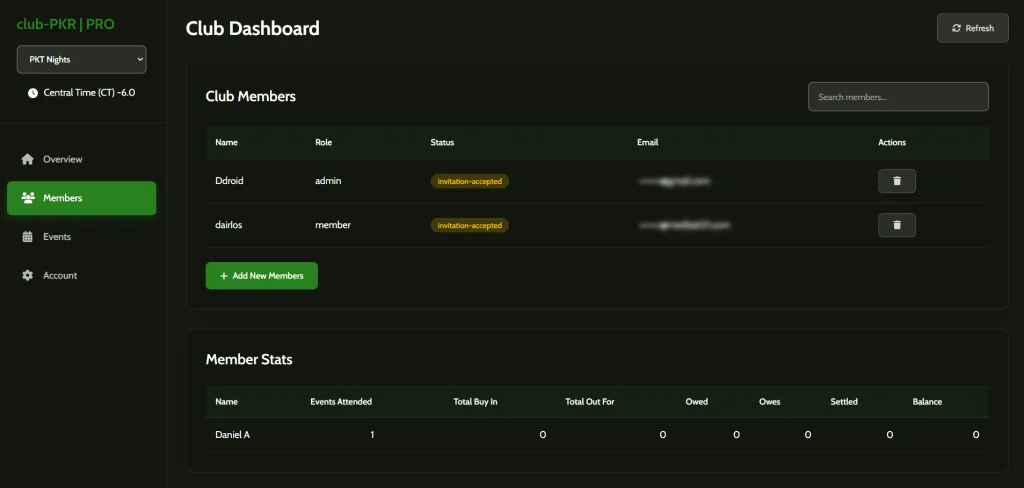The image size is (1024, 488).
Task: Click the trash icon for dairlos
Action: [x=896, y=225]
